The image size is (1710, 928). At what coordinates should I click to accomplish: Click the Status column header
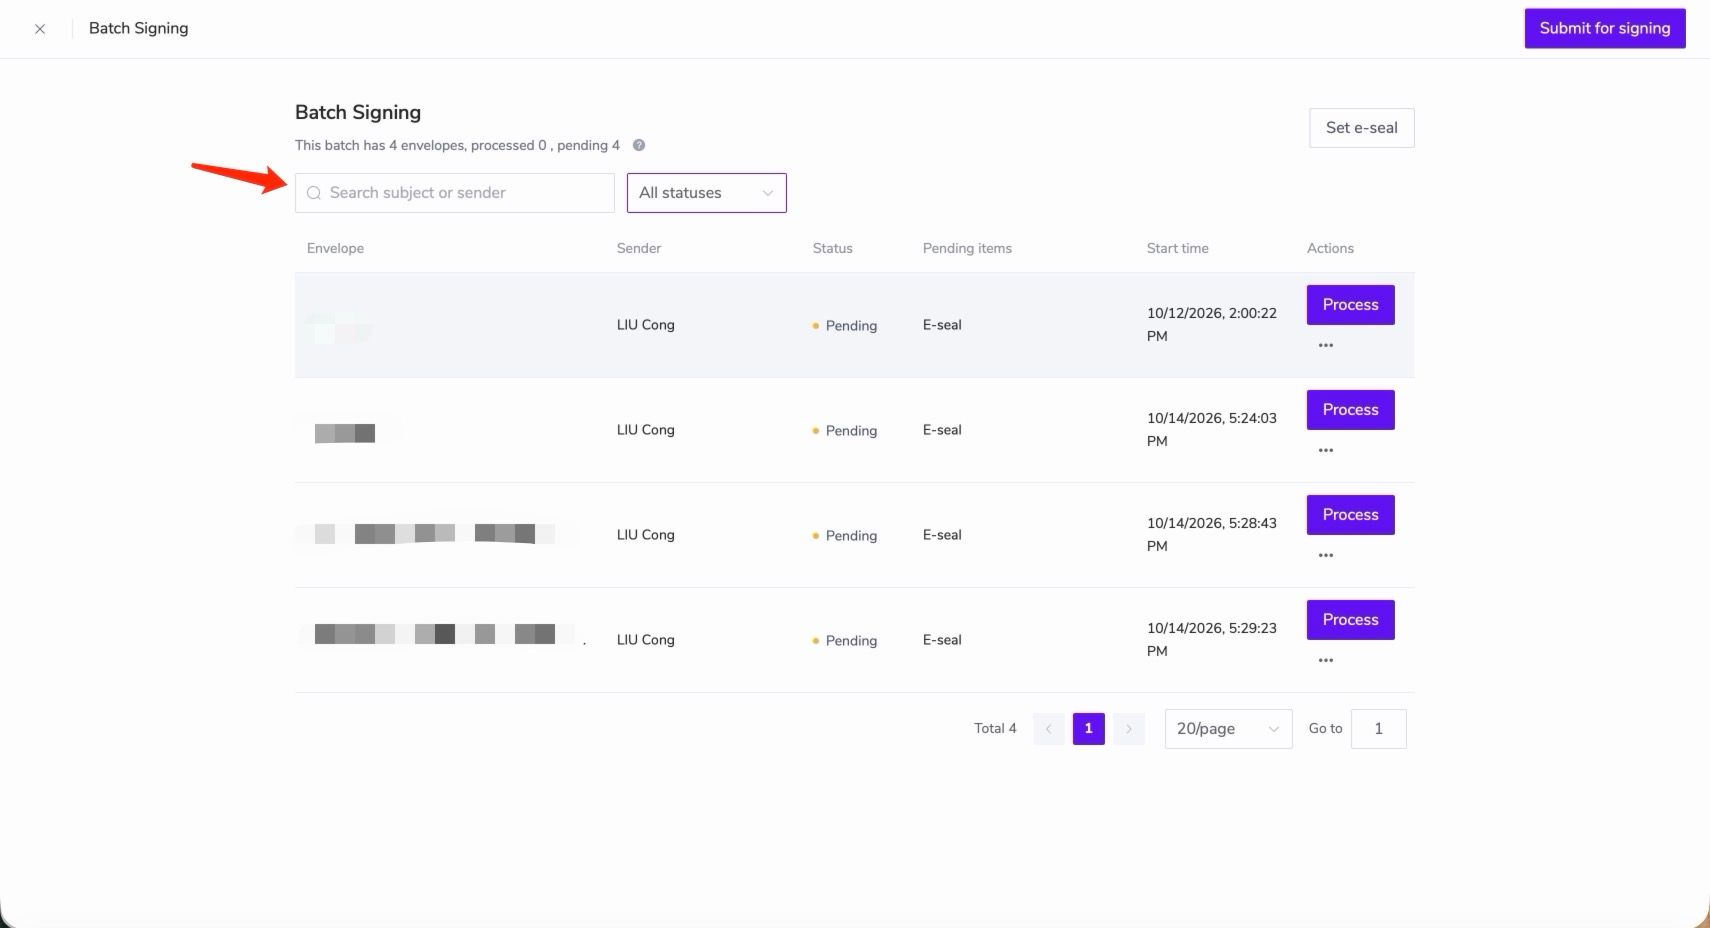point(833,248)
